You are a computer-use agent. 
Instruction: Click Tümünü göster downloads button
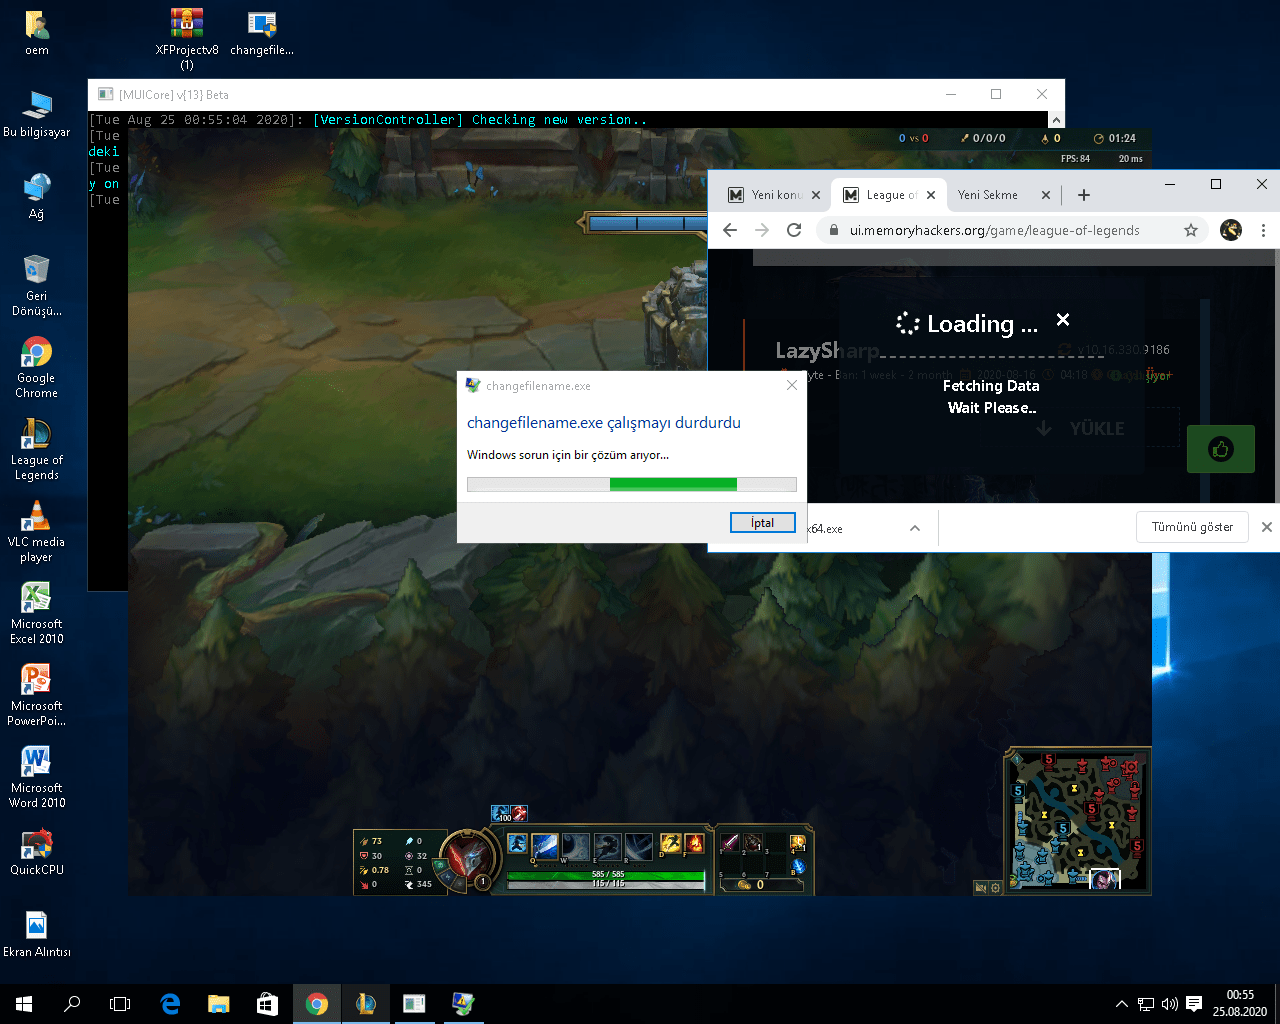(1192, 527)
